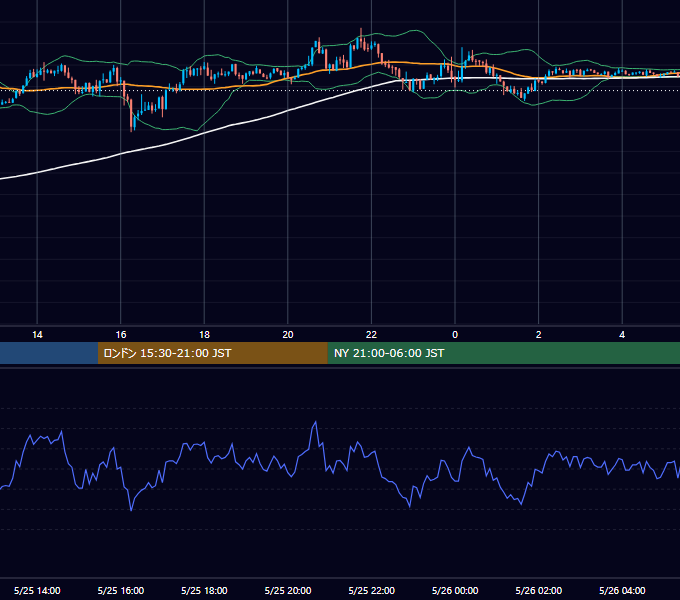Click the NY 21:00-06:00 JST session bar
The height and width of the screenshot is (600, 680).
[x=503, y=353]
